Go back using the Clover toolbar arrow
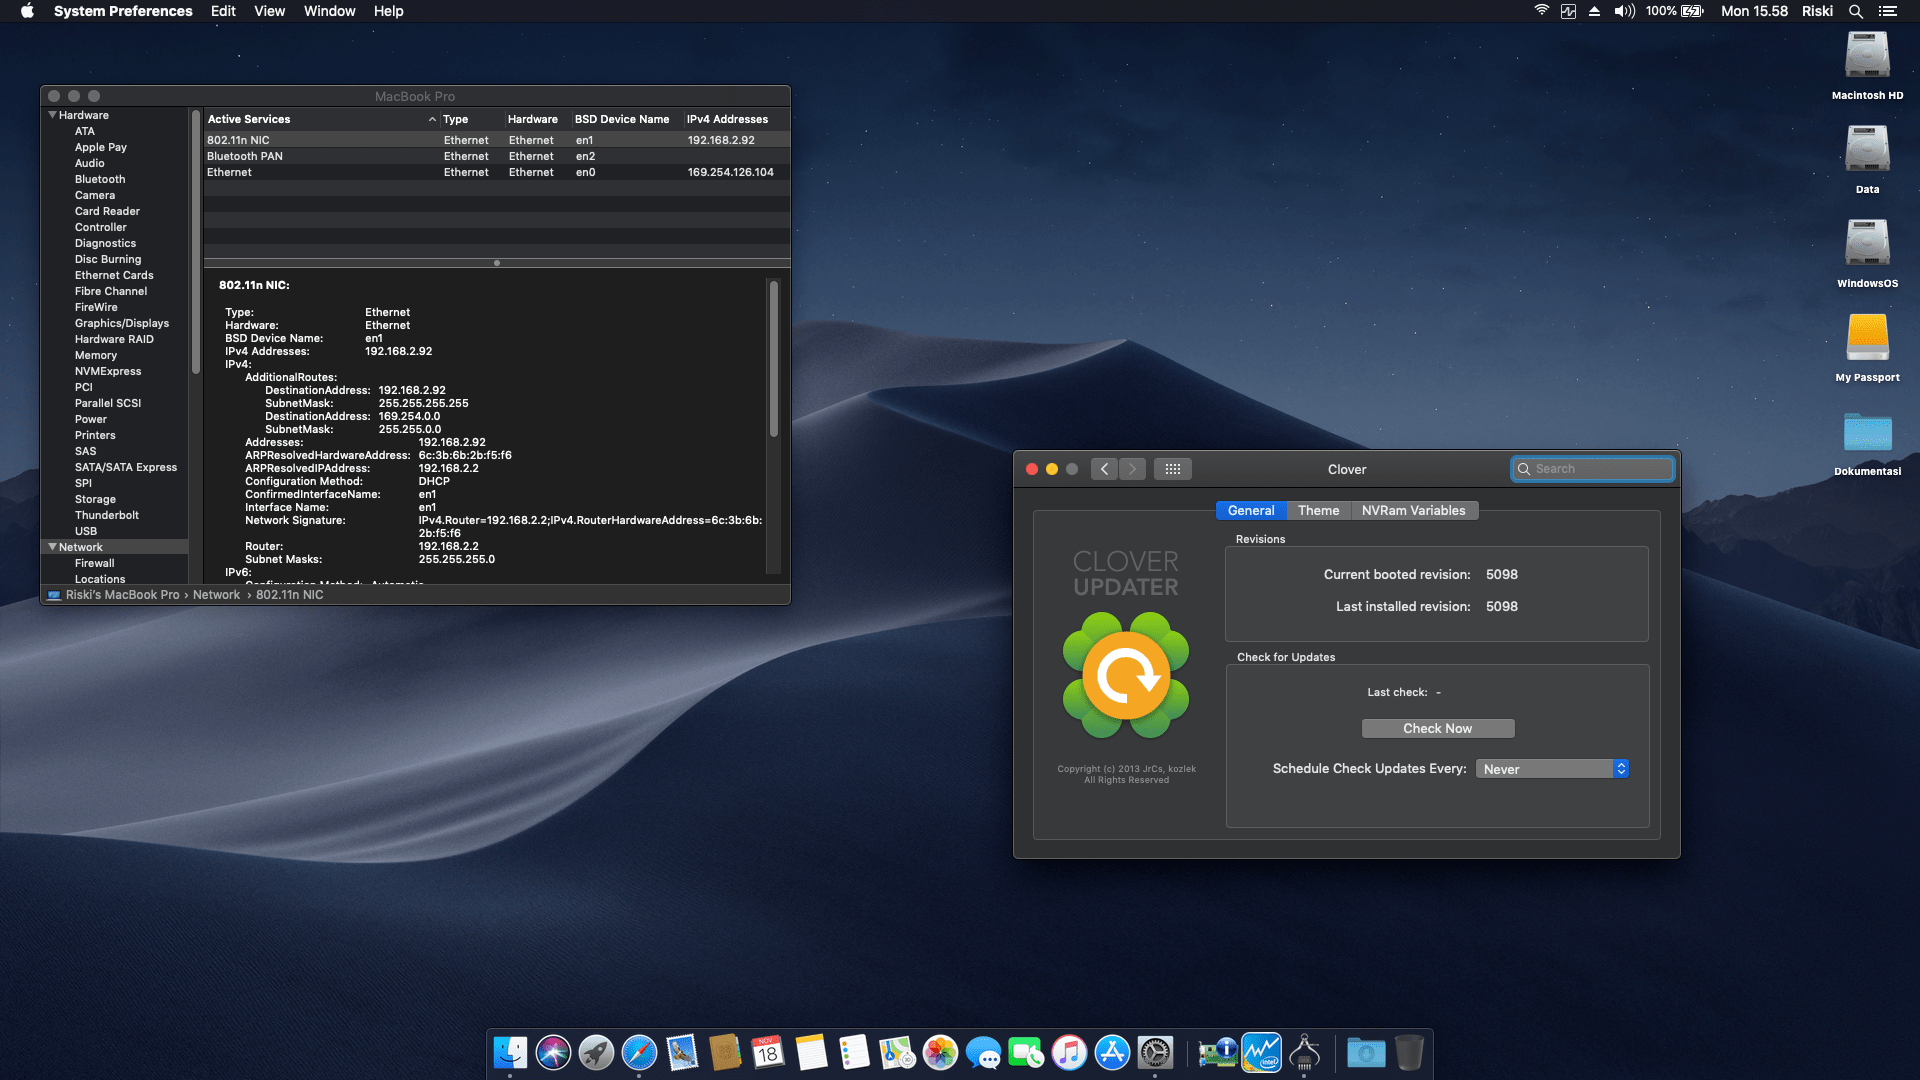1920x1080 pixels. [1104, 469]
